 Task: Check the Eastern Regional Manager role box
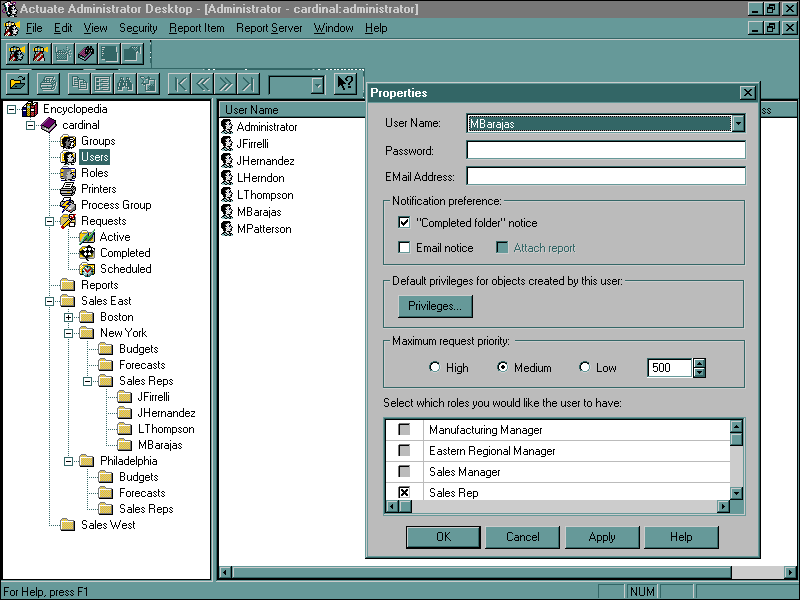coord(404,451)
